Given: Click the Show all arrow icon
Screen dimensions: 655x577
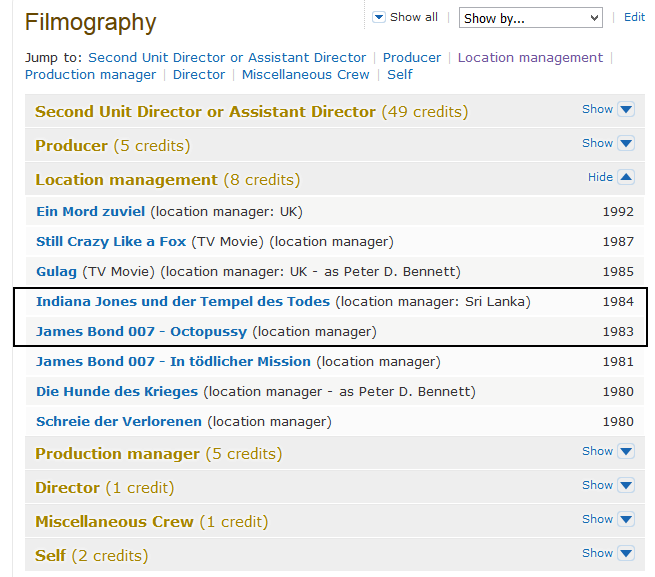Looking at the screenshot, I should click(379, 17).
